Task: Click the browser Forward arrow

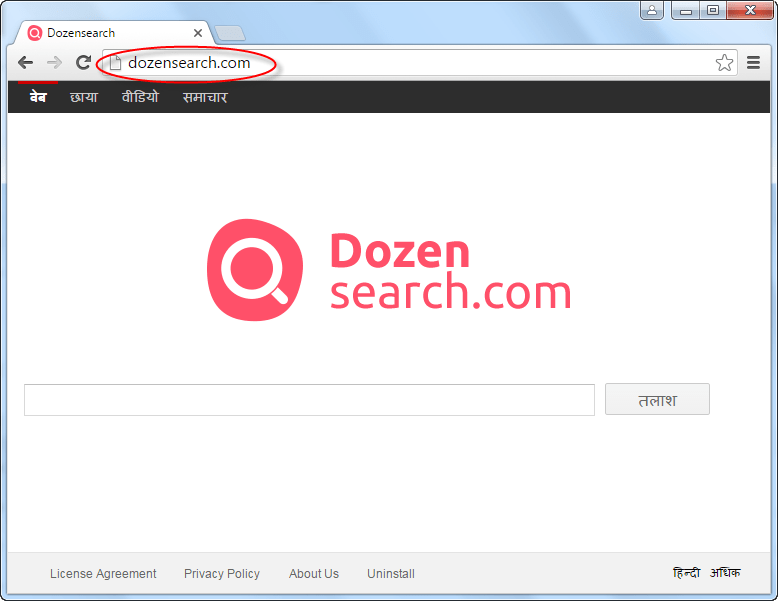Action: click(x=54, y=63)
